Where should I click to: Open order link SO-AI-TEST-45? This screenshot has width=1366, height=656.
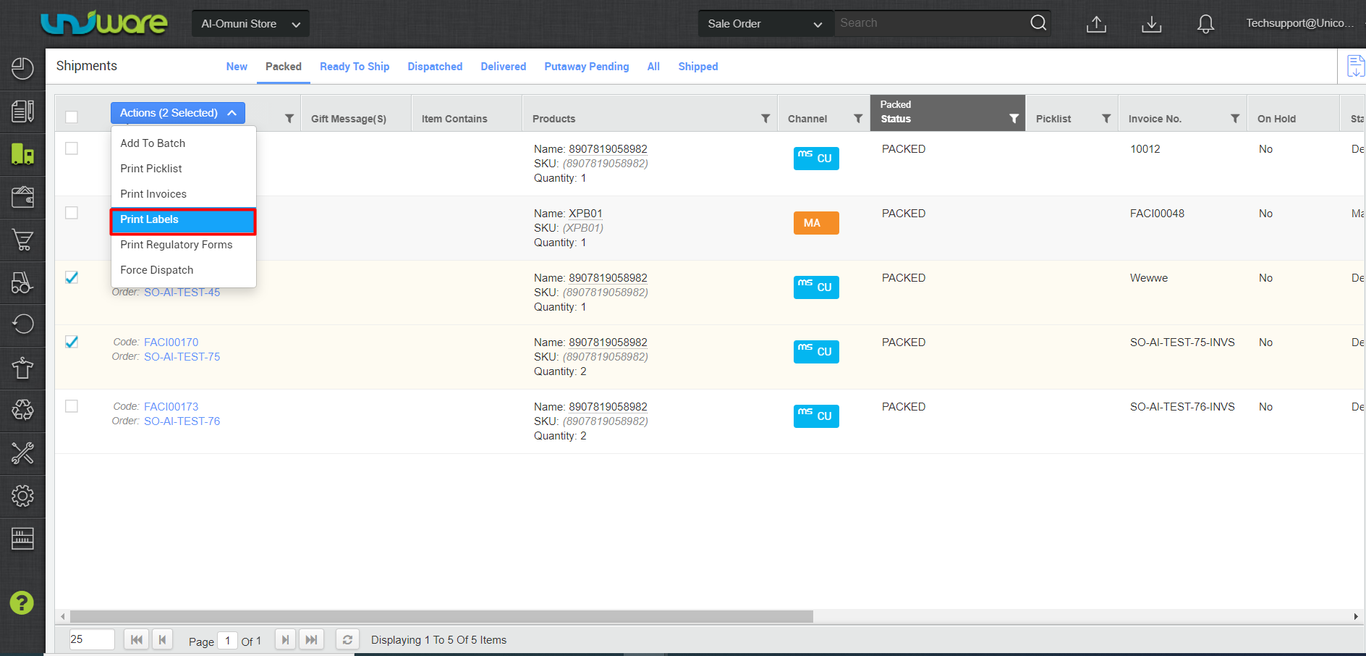tap(182, 293)
